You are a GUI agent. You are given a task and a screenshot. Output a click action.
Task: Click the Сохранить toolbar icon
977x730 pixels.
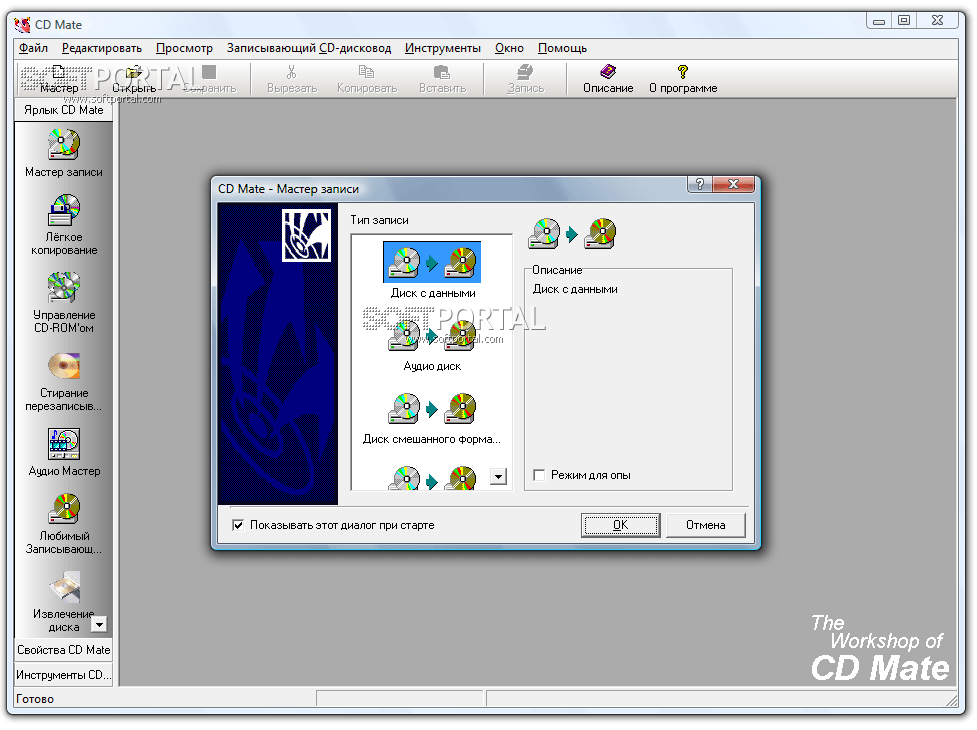pos(209,73)
